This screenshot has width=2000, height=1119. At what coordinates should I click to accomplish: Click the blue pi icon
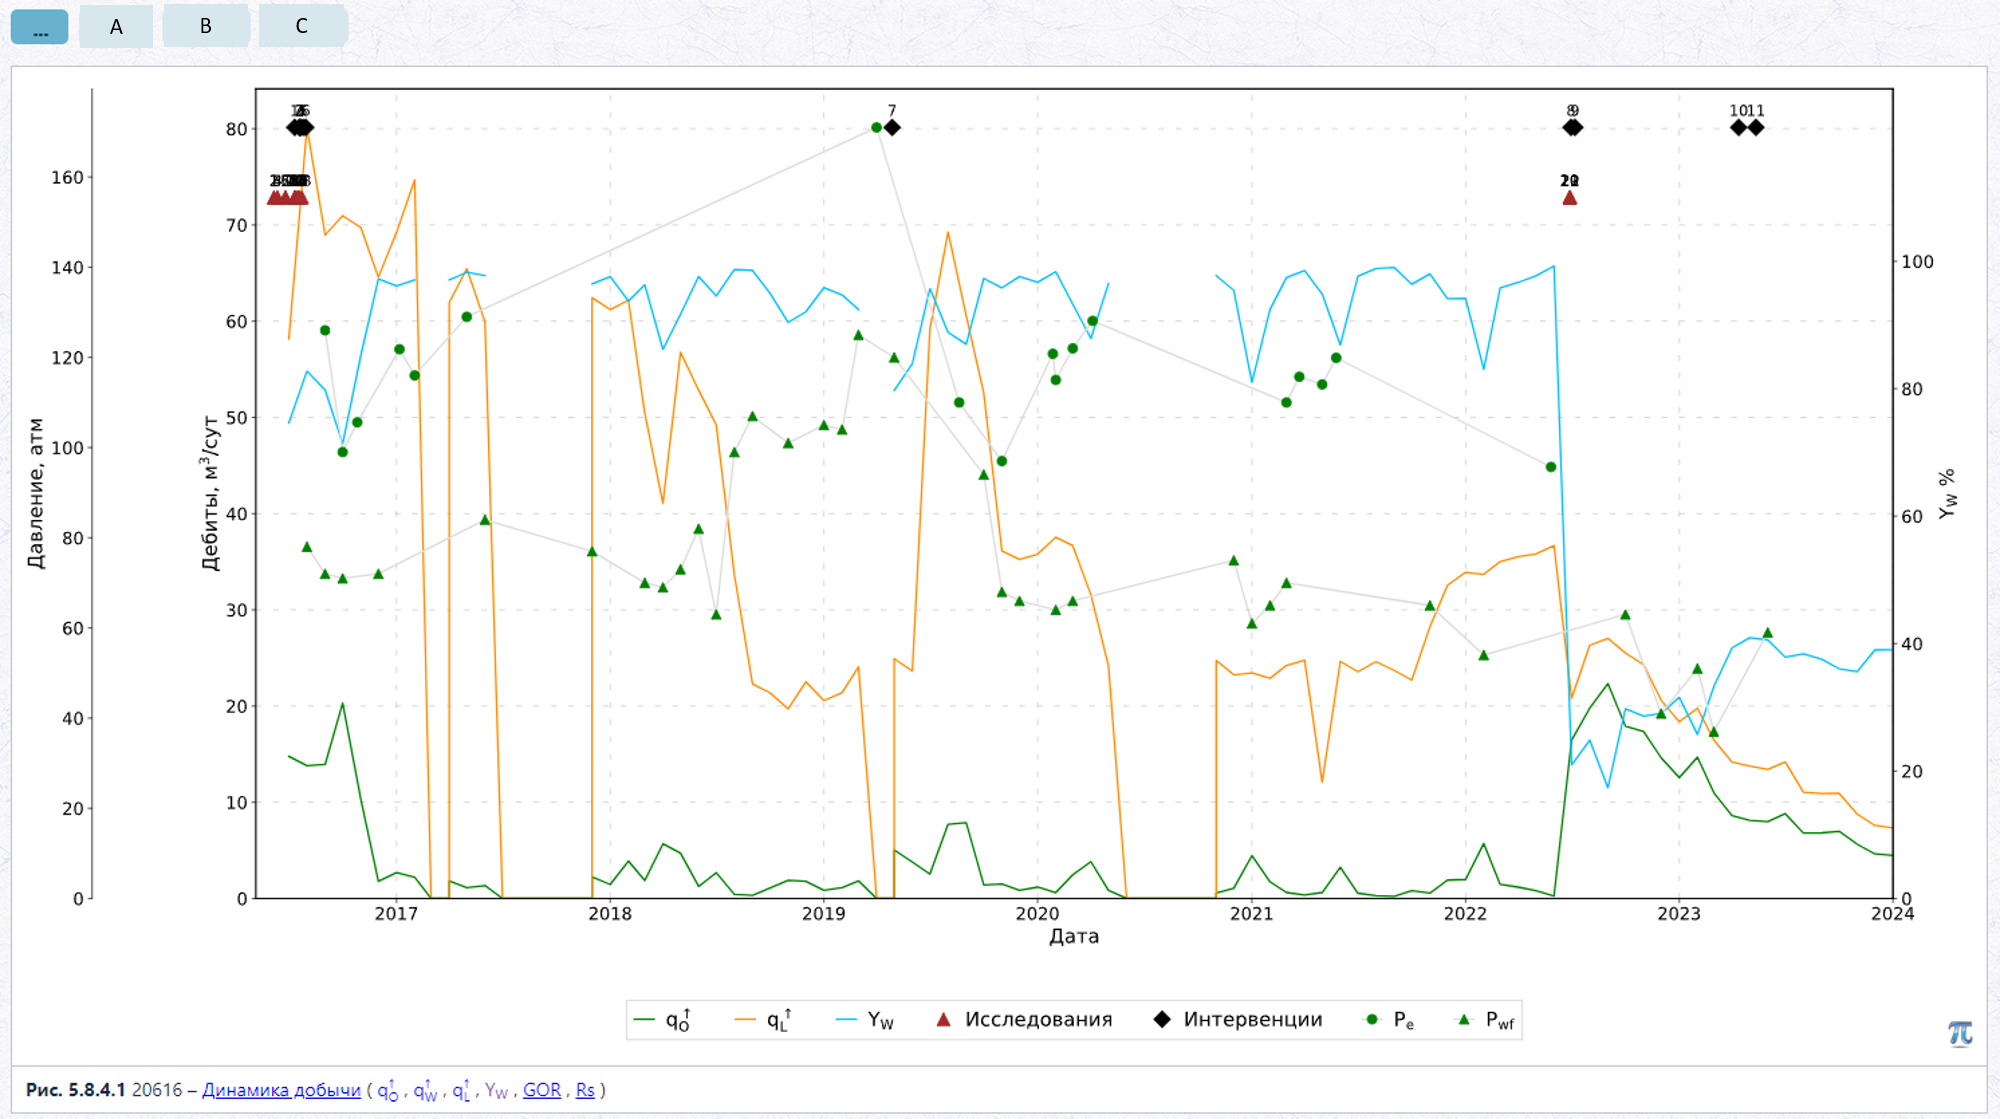1960,1033
